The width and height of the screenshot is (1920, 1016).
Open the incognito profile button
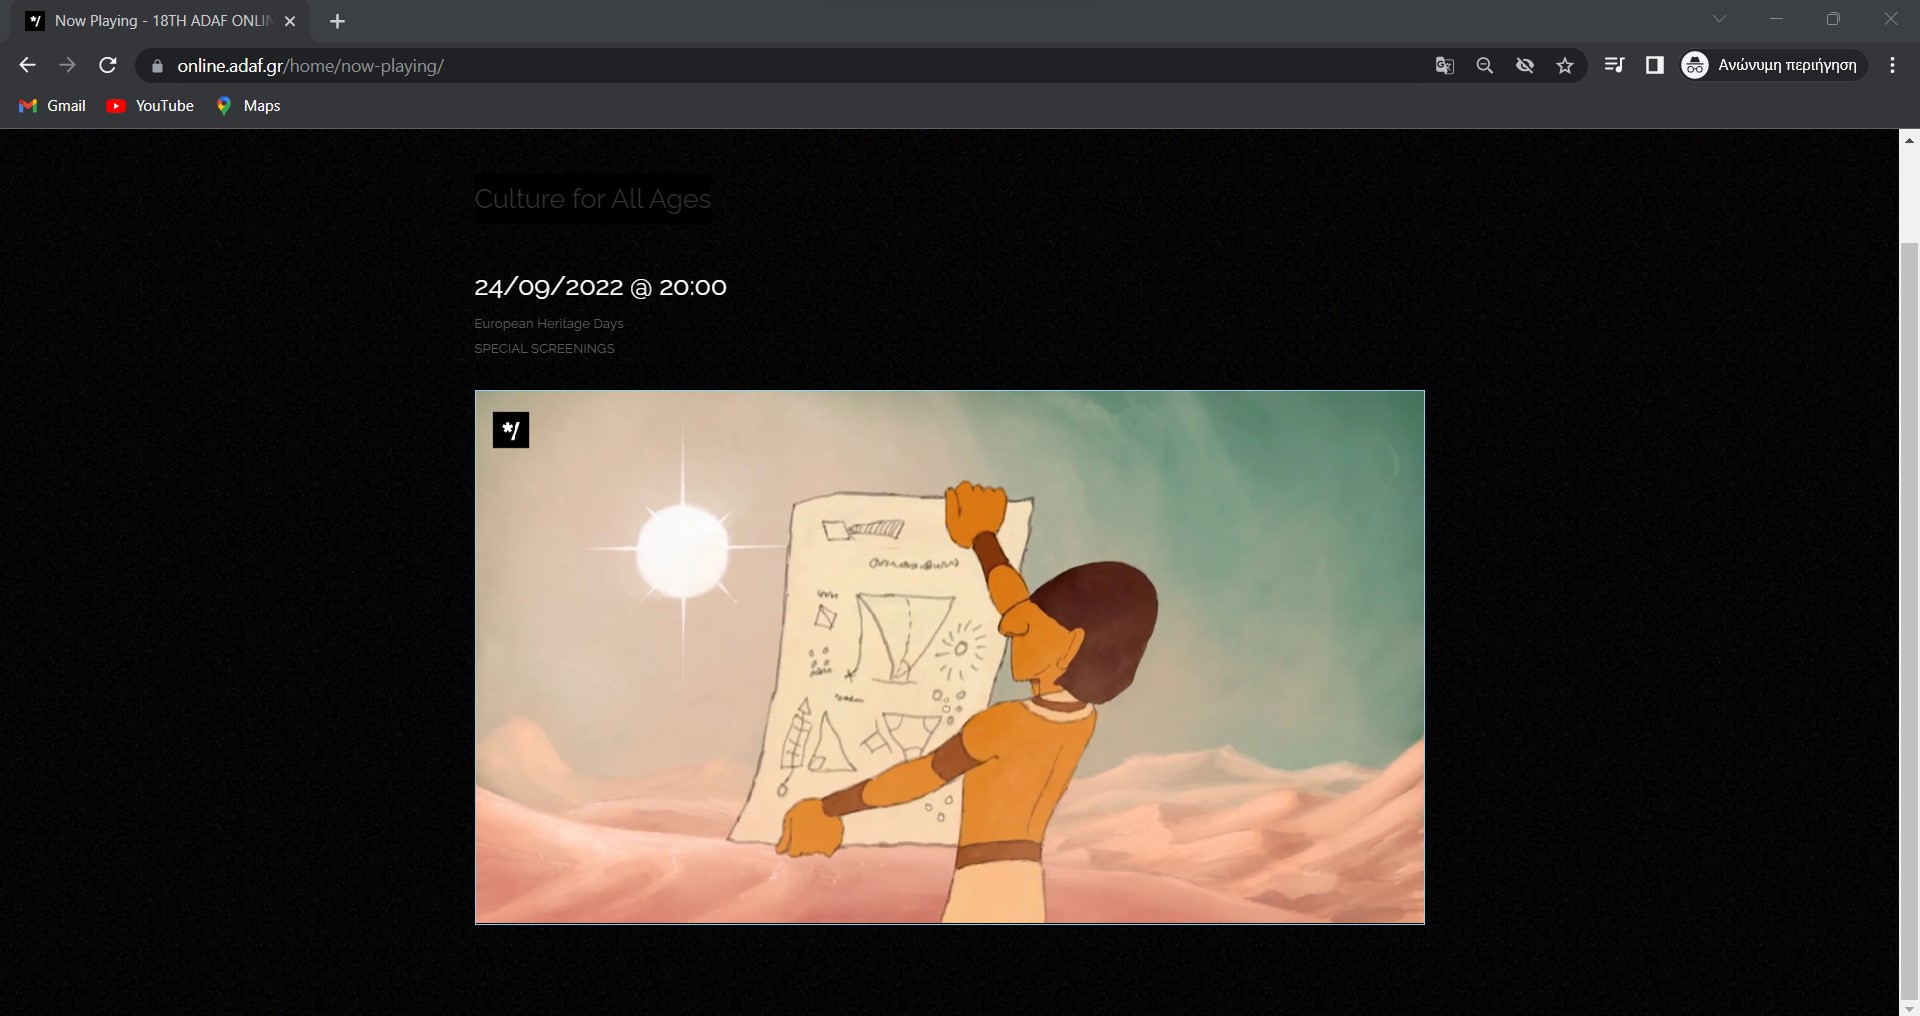tap(1774, 65)
